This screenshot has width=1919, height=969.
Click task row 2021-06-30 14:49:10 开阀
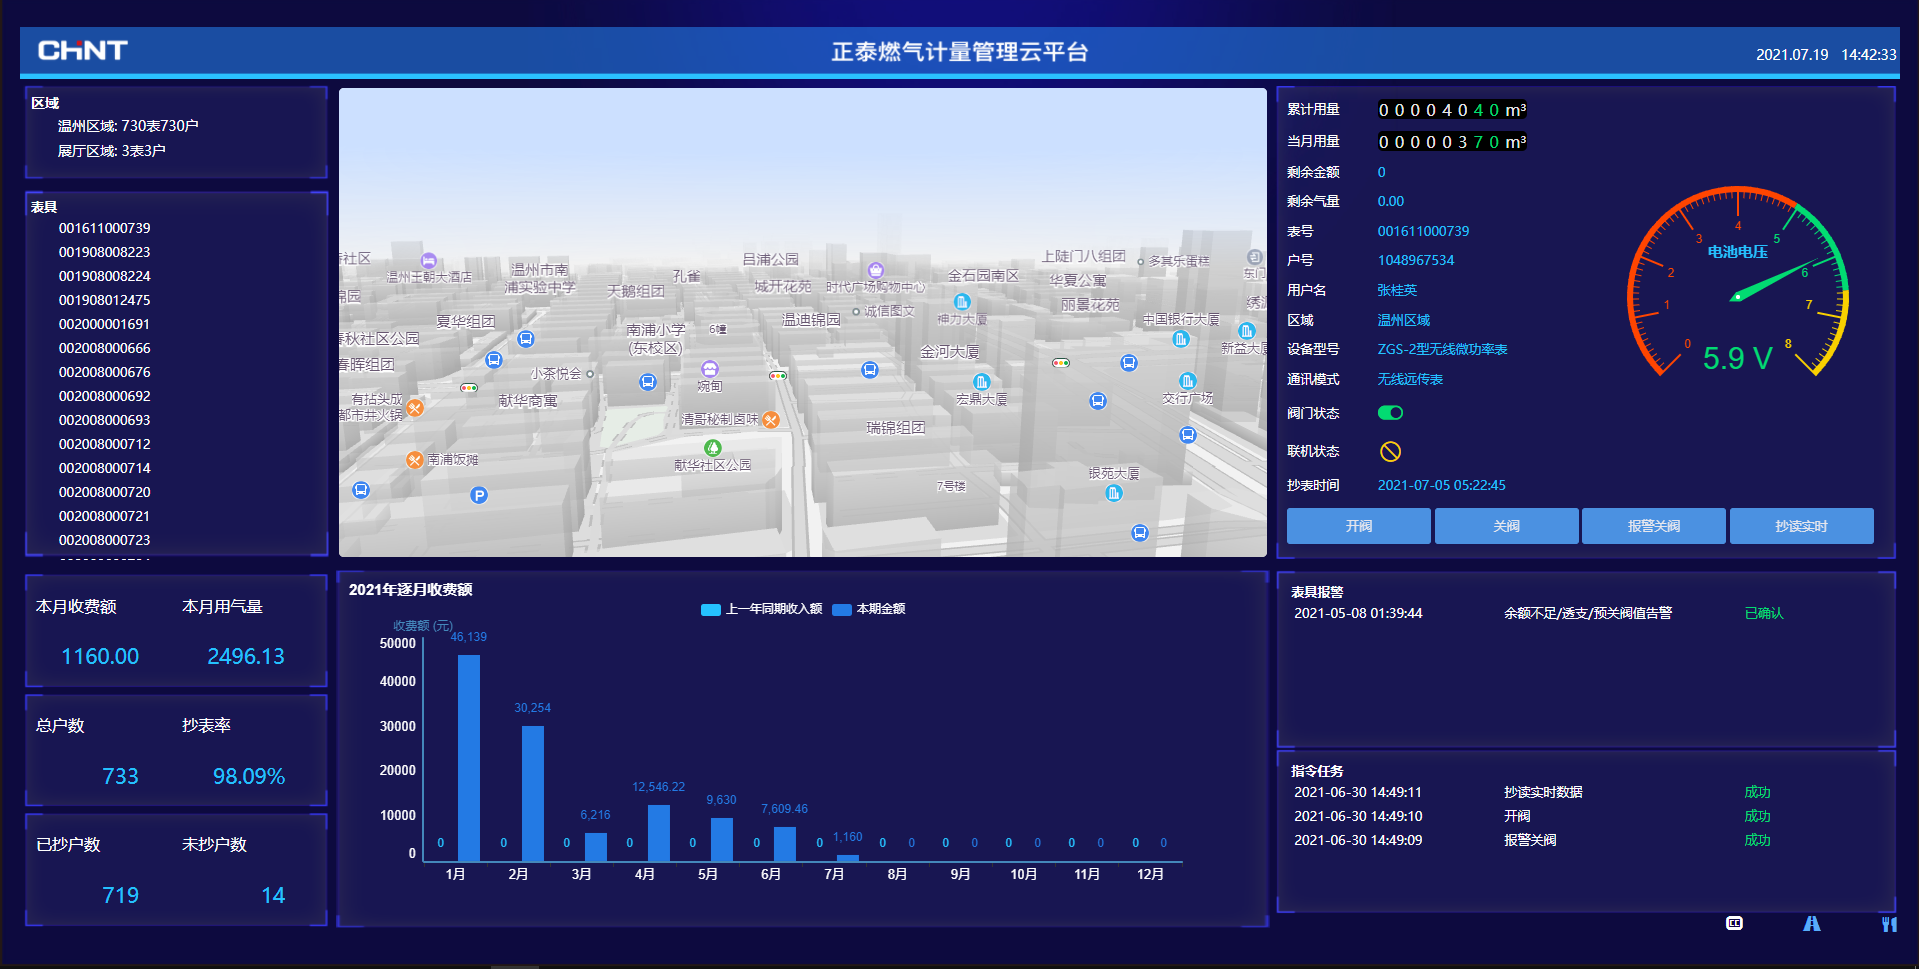1585,816
